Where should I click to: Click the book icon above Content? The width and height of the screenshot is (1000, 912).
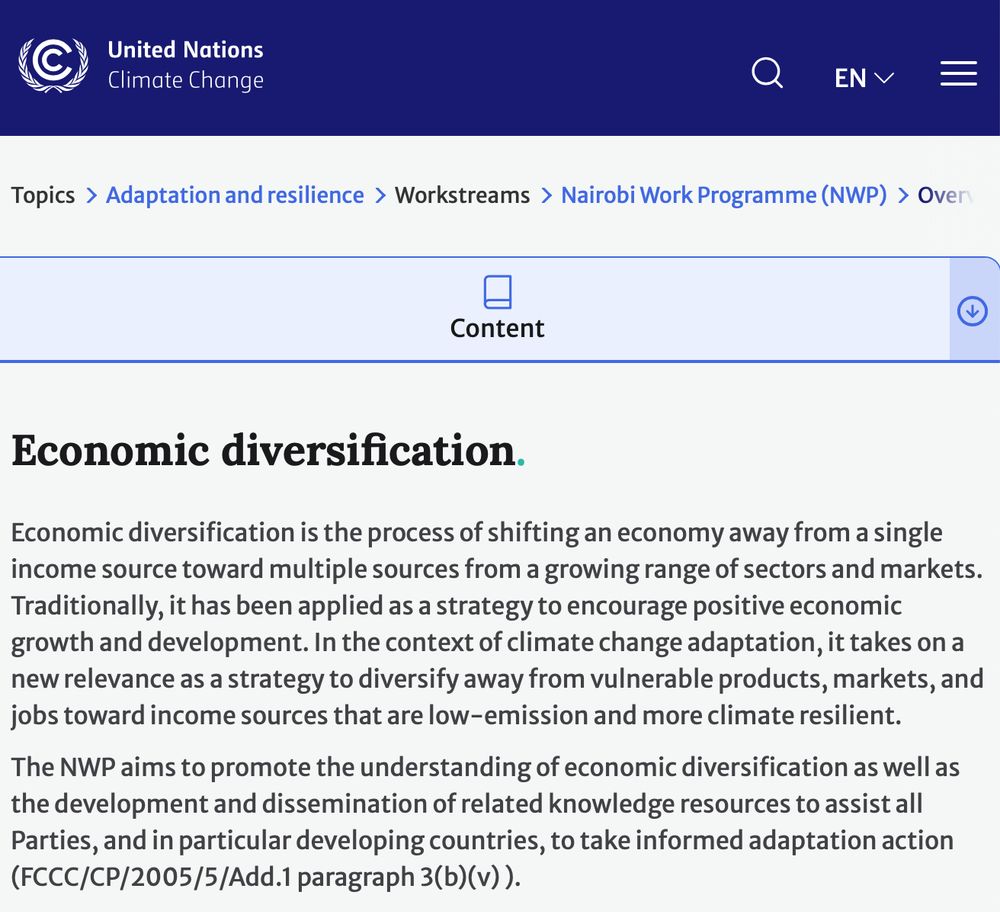click(497, 292)
